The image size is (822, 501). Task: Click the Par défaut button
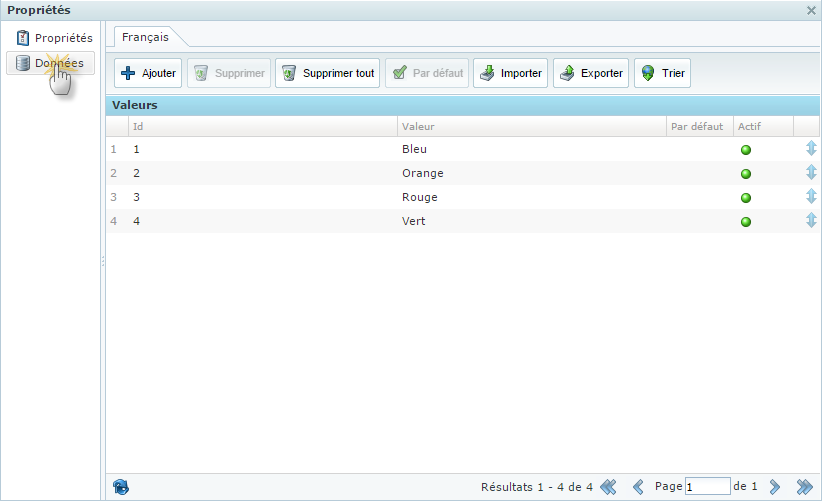(x=427, y=73)
